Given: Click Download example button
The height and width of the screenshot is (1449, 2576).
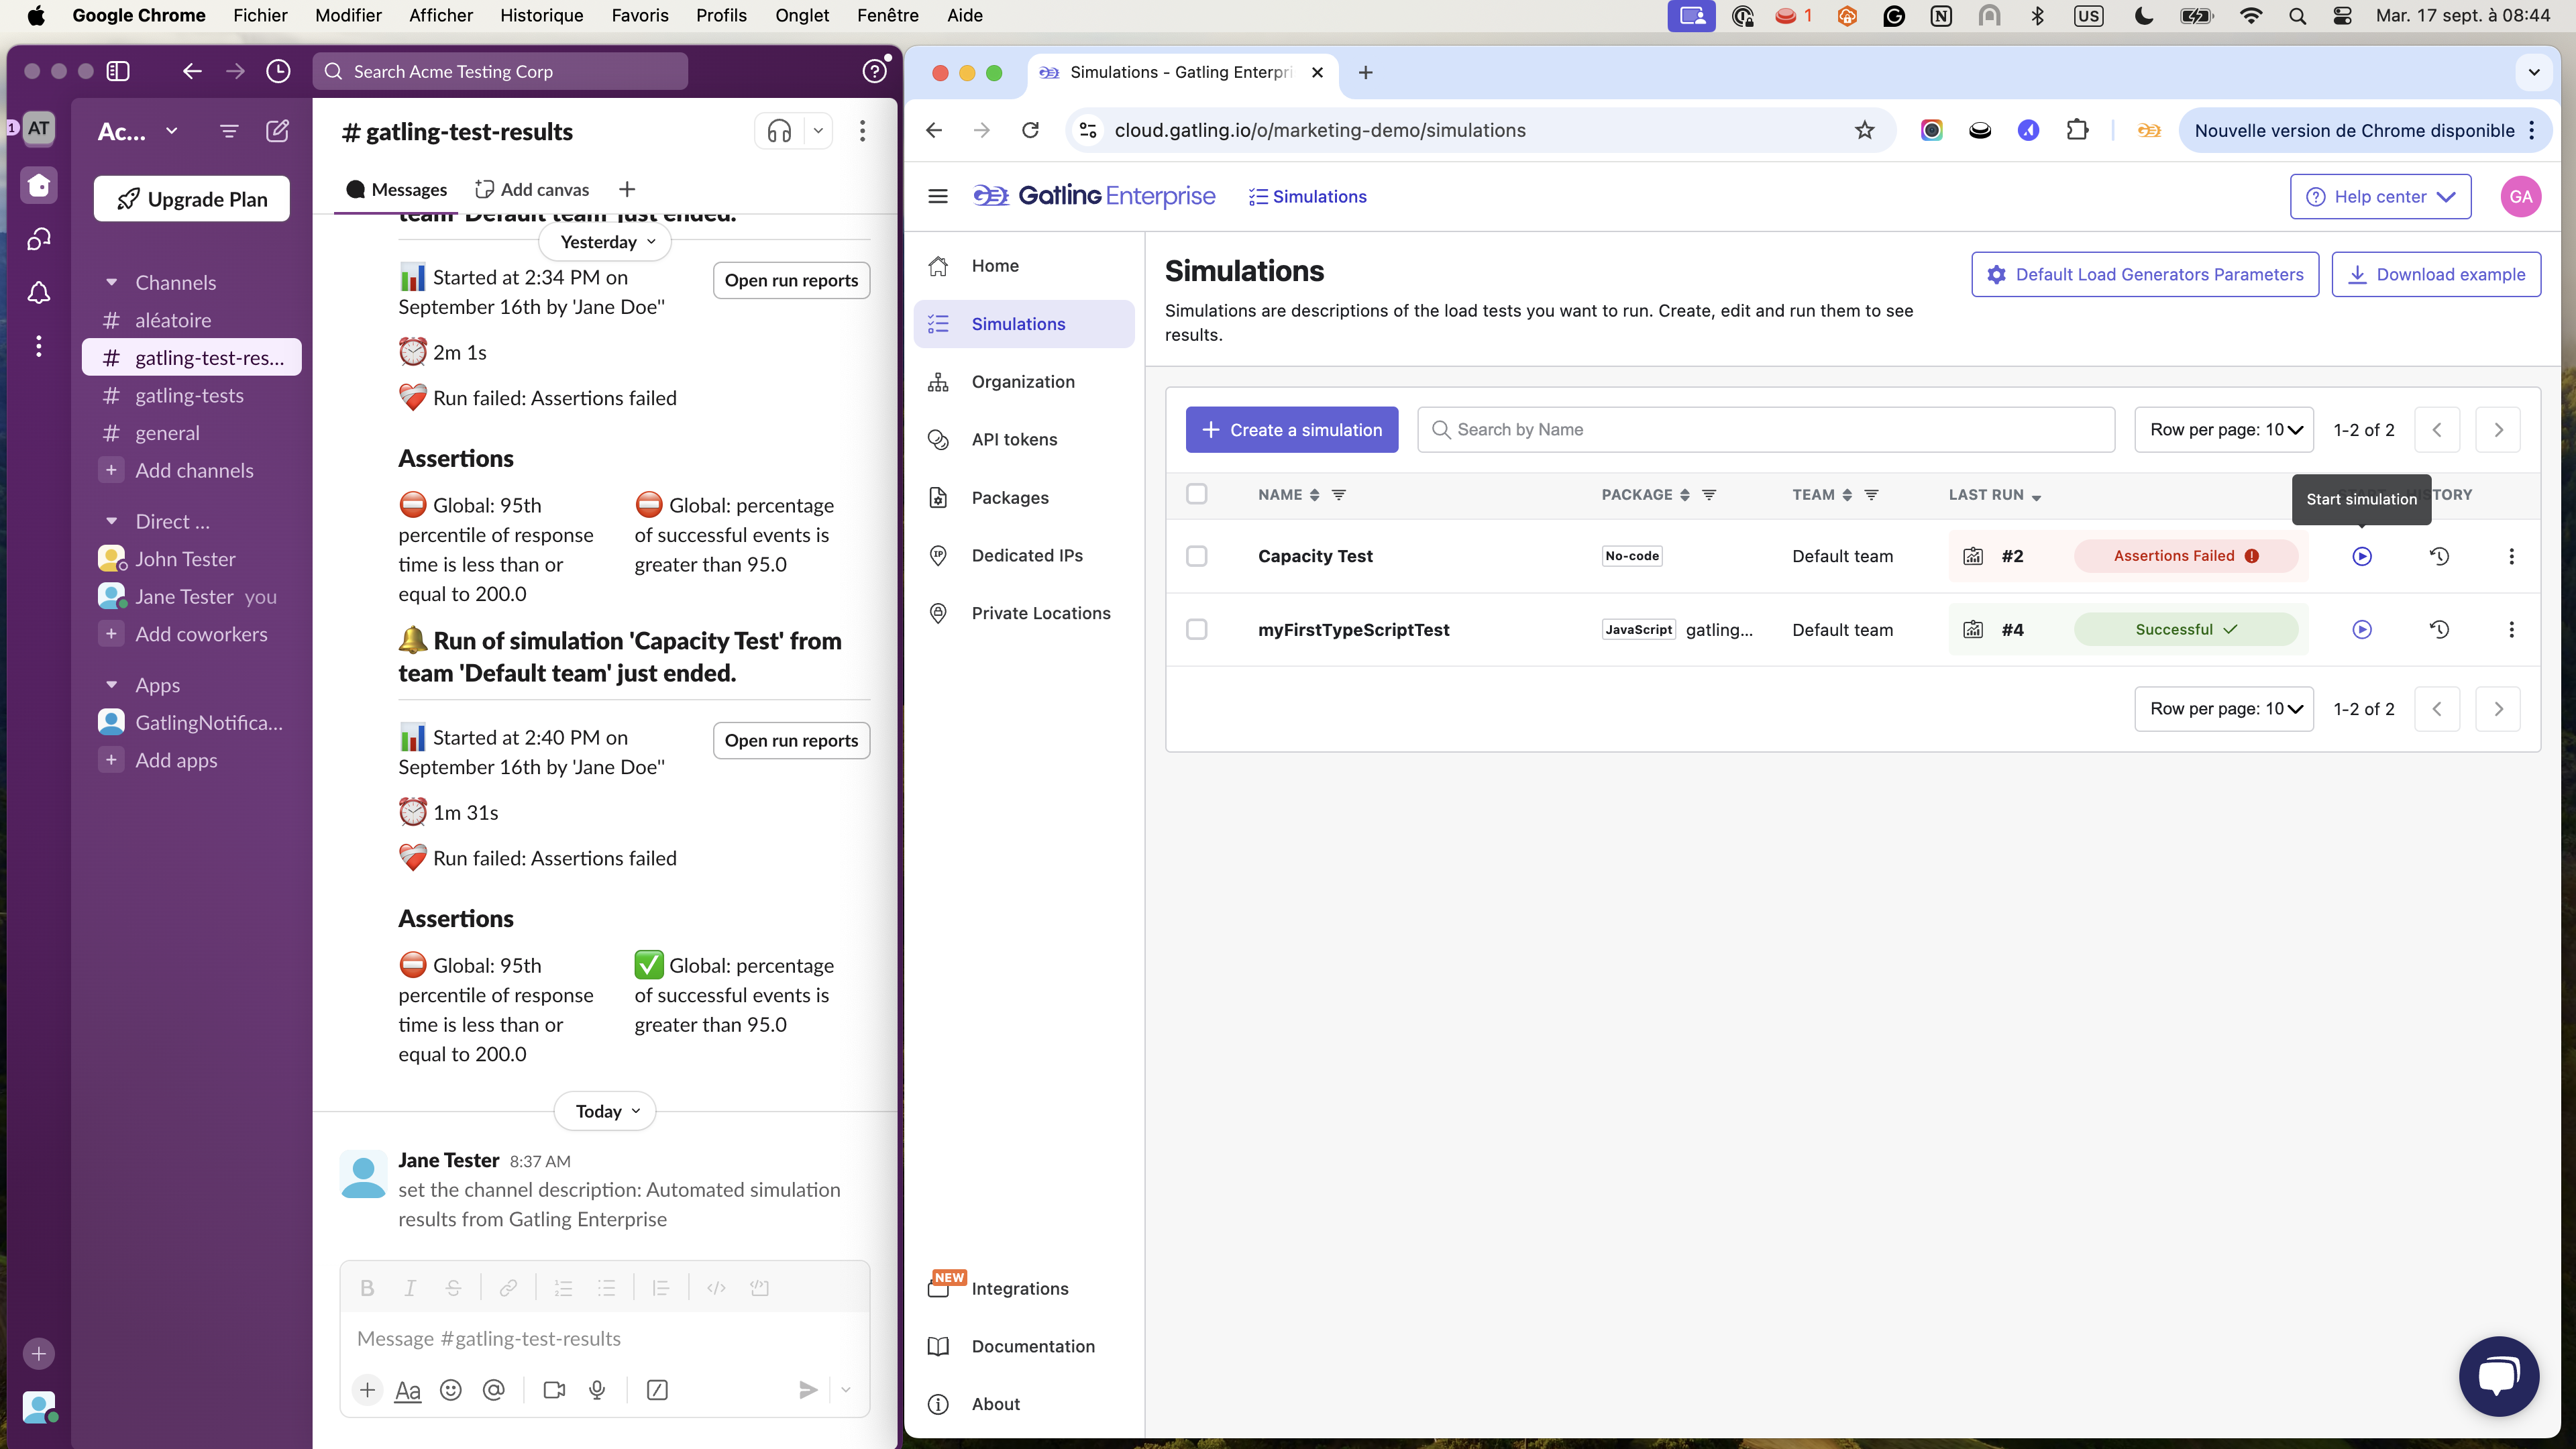Looking at the screenshot, I should click(x=2436, y=275).
